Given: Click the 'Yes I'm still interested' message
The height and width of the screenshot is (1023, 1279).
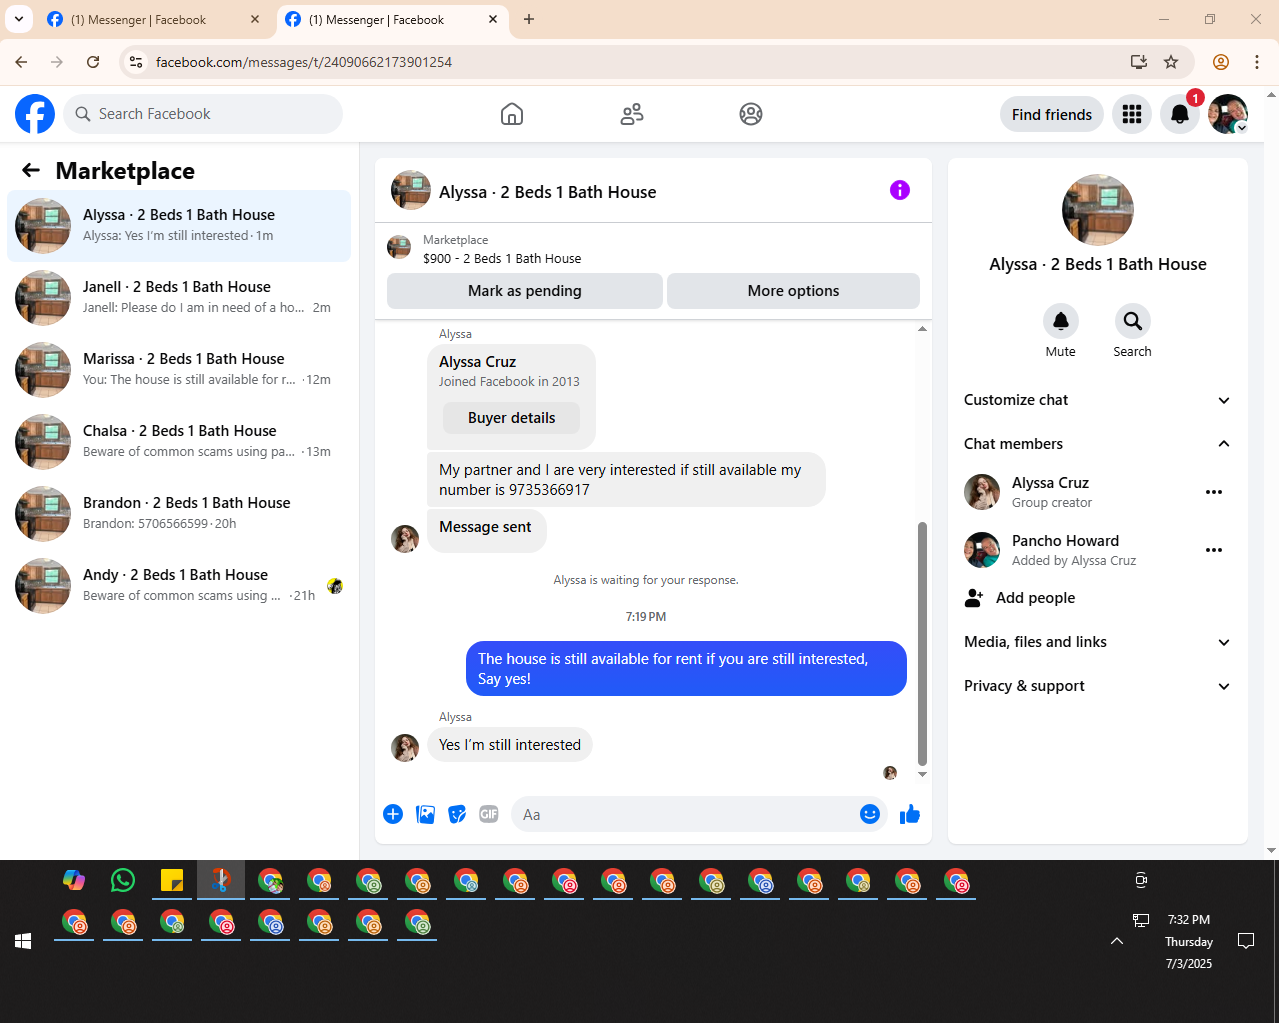Looking at the screenshot, I should click(510, 745).
